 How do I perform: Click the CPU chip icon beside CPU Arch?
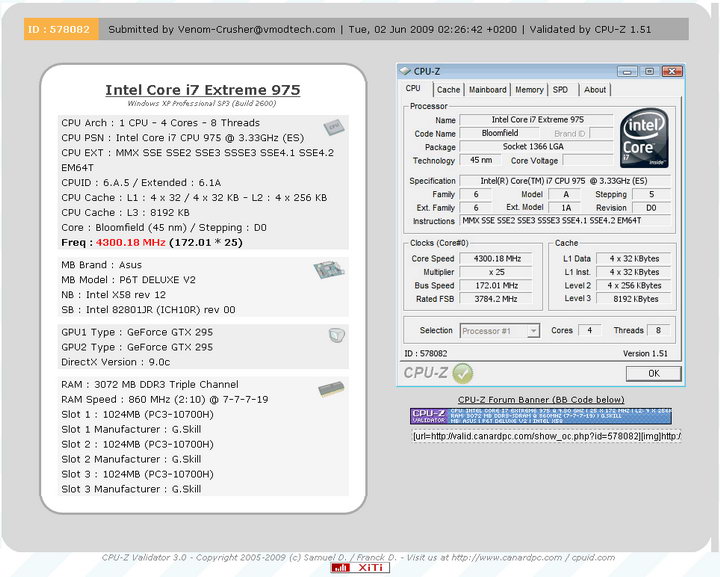tap(334, 127)
